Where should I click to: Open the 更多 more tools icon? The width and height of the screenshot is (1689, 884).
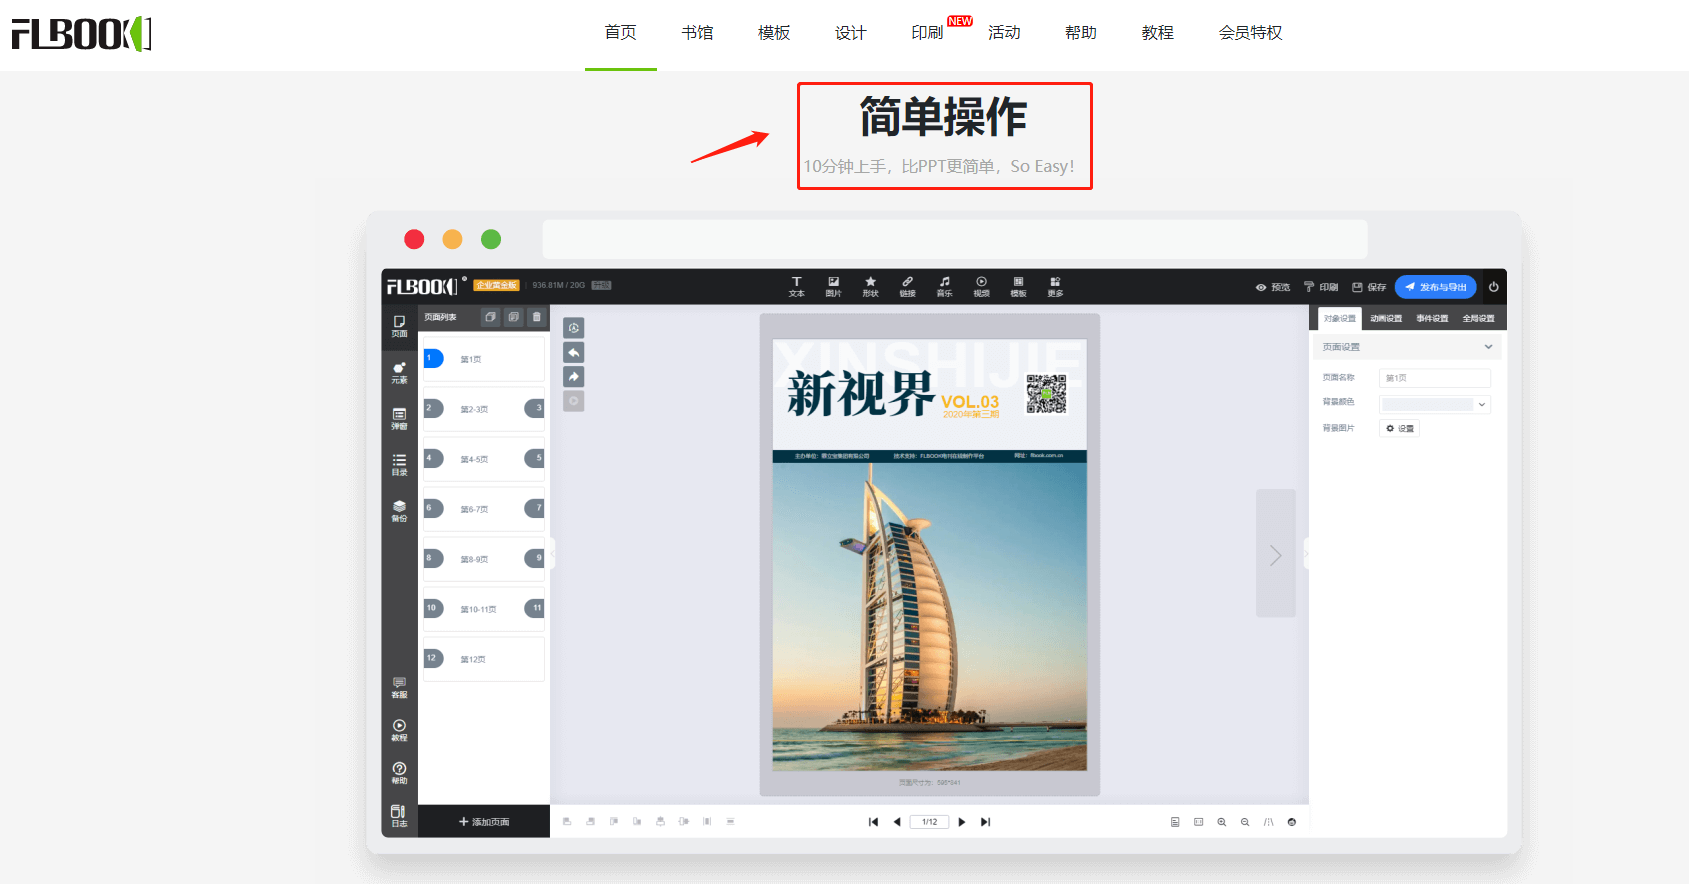click(1055, 287)
